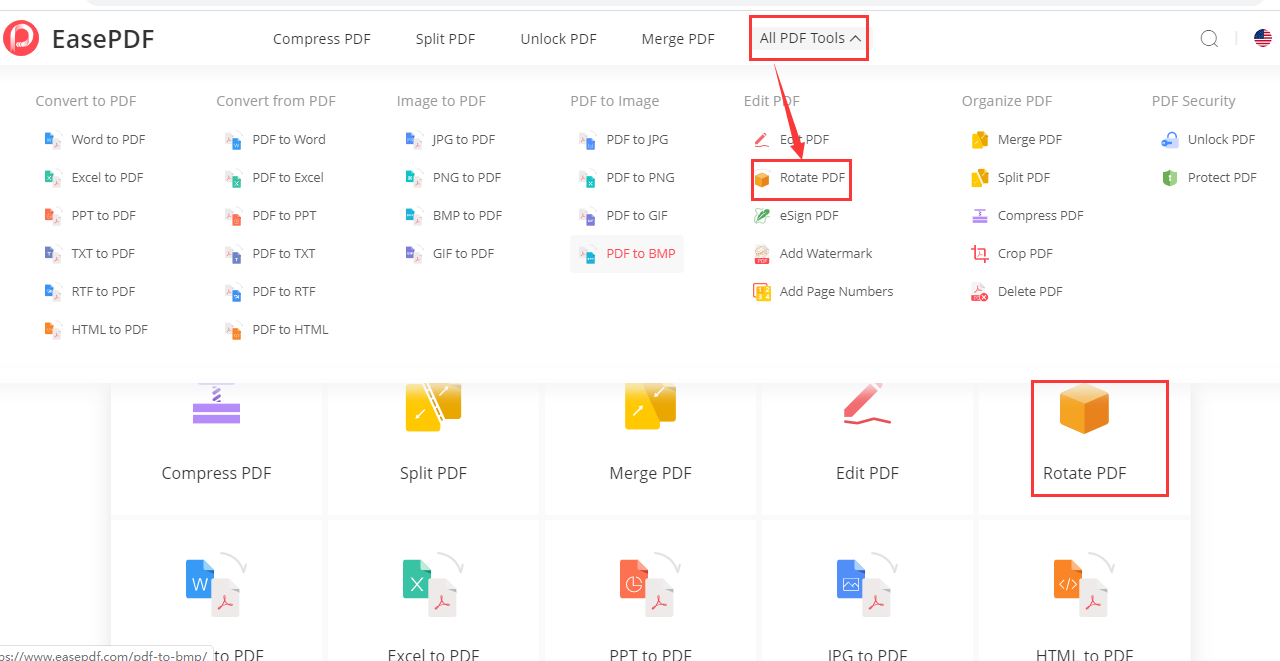This screenshot has width=1280, height=661.
Task: Open the Compress PDF tool card
Action: [x=216, y=448]
